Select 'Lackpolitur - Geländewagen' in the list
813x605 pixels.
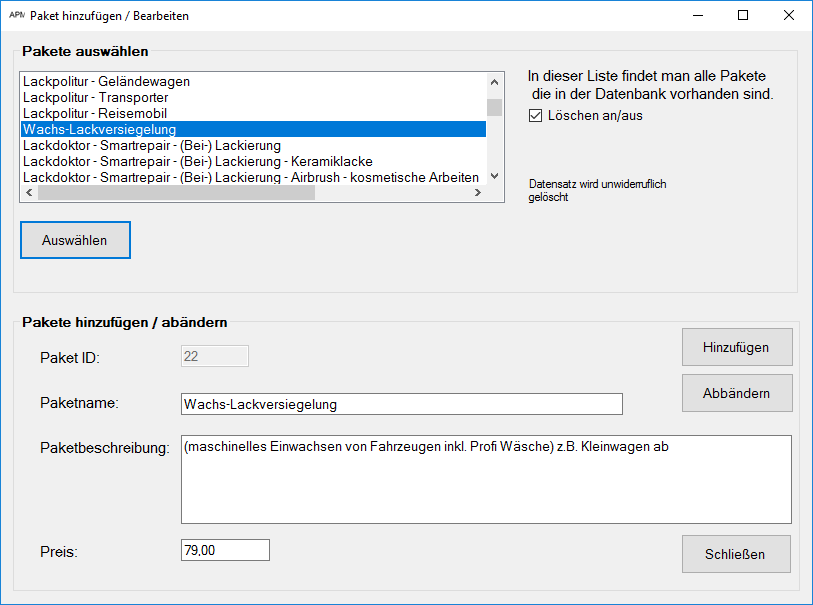point(106,81)
